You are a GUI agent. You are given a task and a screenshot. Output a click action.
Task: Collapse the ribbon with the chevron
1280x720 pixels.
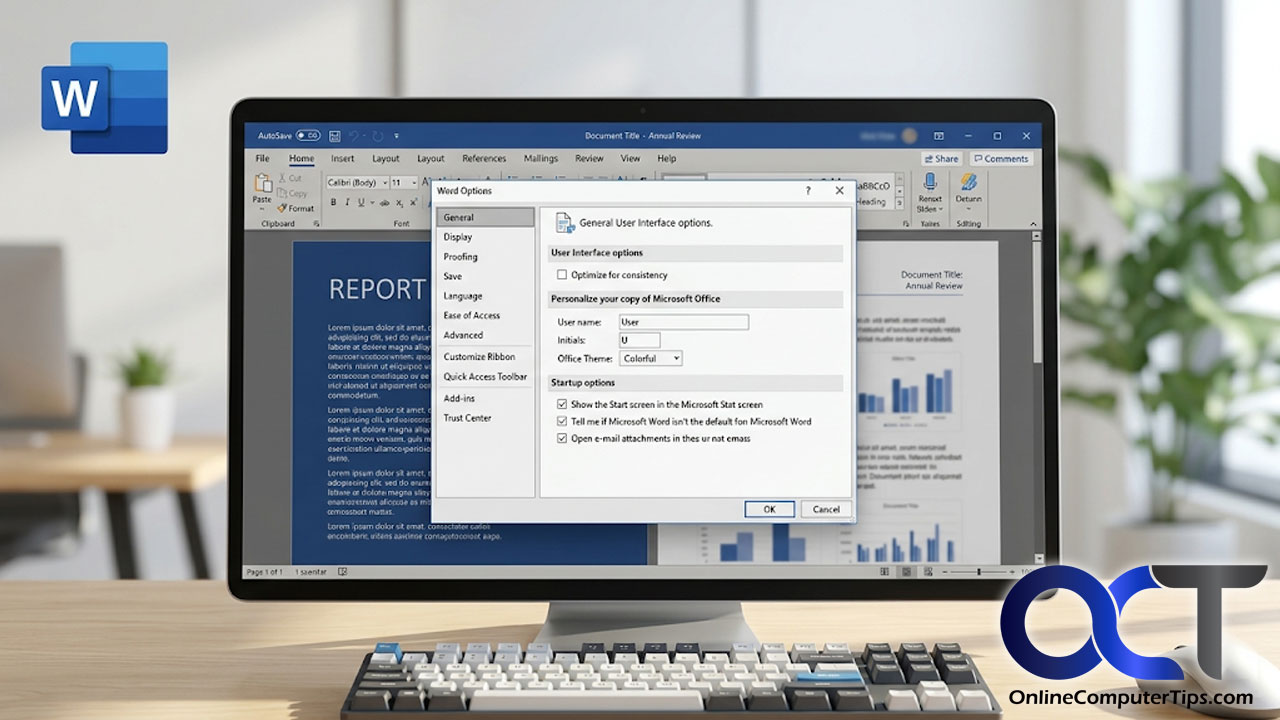coord(1032,224)
